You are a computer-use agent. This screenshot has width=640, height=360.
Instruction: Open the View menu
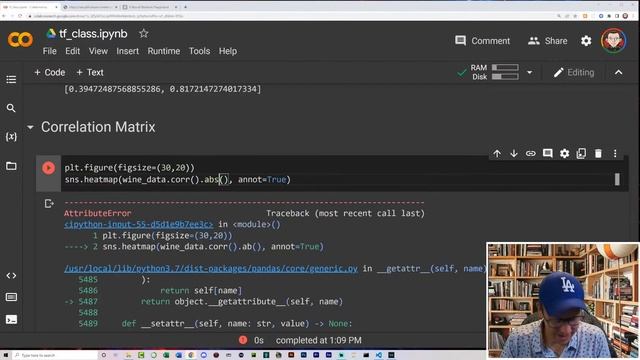[98, 51]
